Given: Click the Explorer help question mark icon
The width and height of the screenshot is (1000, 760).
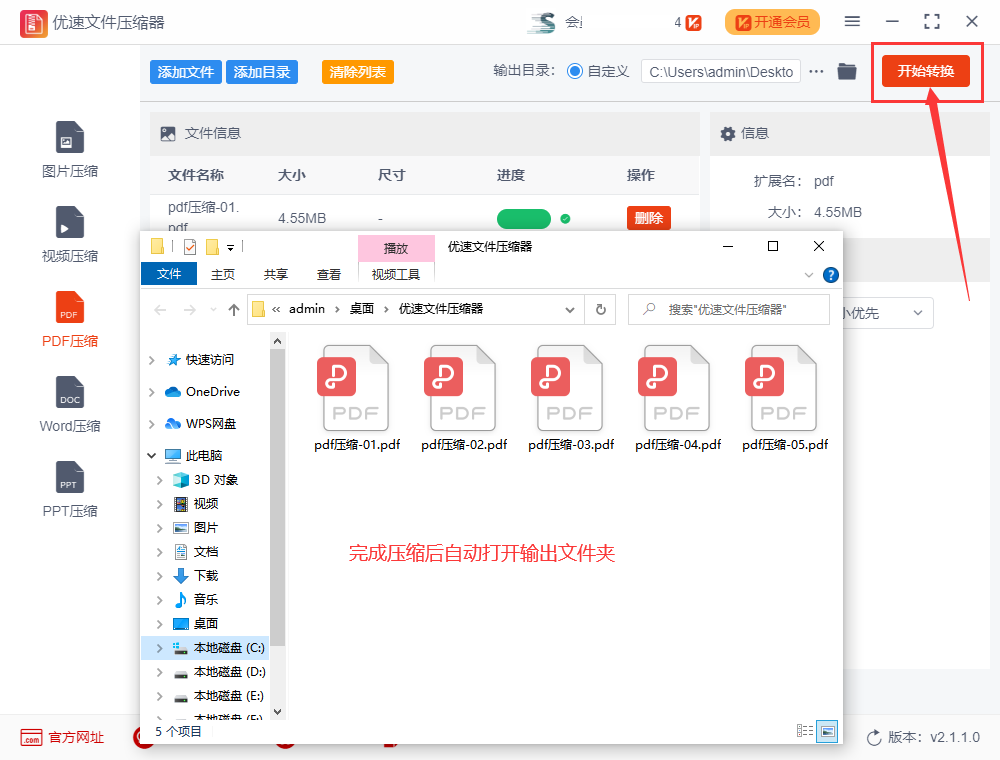Looking at the screenshot, I should pos(830,275).
